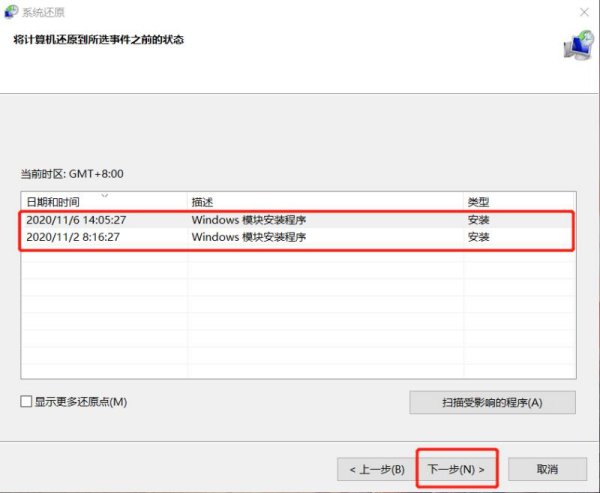The image size is (600, 493).
Task: Click Windows 模块安装程序 description in the 11/2 row
Action: click(x=248, y=237)
